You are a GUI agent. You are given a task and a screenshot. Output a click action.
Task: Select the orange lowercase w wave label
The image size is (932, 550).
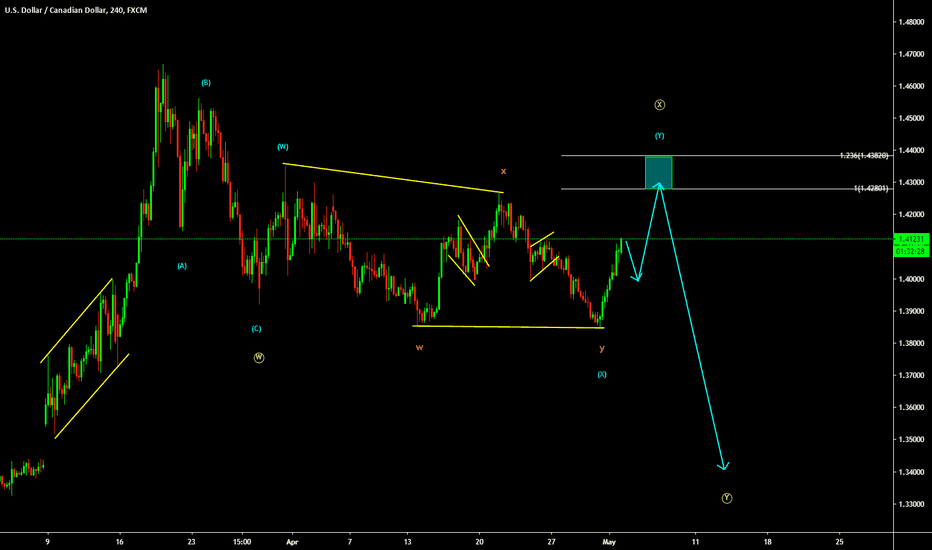click(x=420, y=347)
